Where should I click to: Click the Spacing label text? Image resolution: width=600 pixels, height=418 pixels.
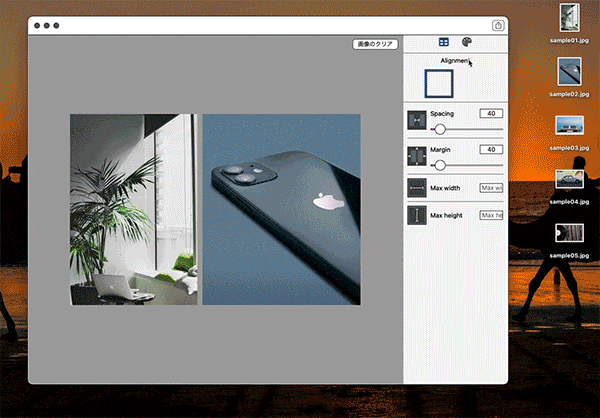[x=442, y=114]
